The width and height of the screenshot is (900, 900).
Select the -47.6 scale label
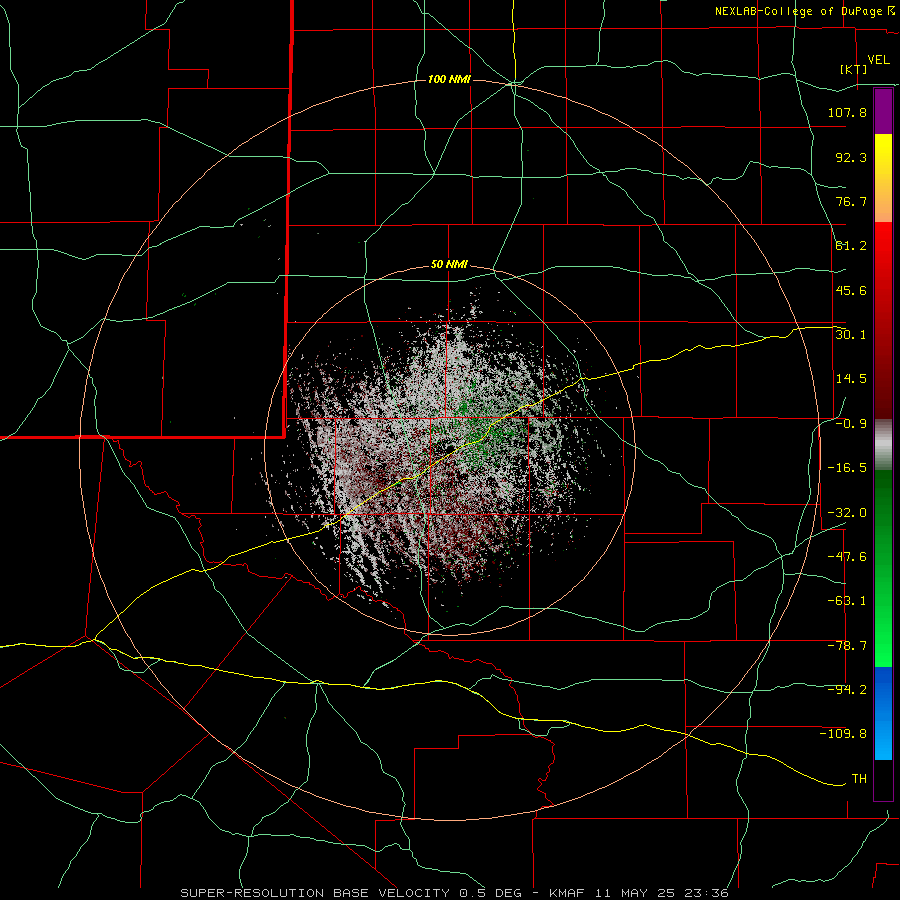point(847,556)
